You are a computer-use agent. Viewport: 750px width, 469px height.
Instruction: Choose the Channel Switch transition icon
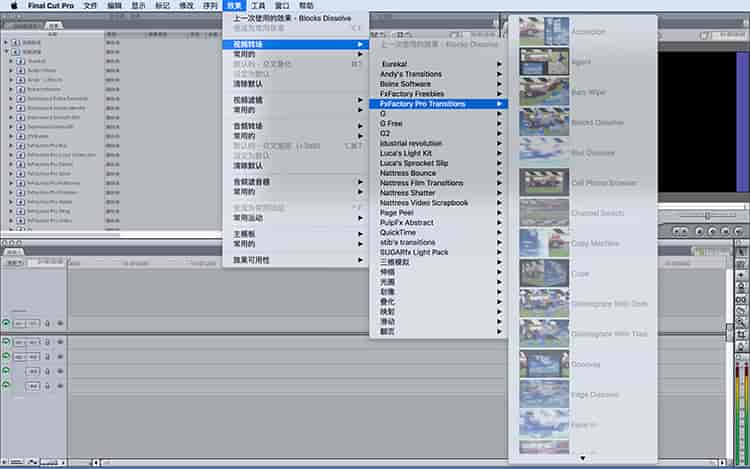coord(544,213)
